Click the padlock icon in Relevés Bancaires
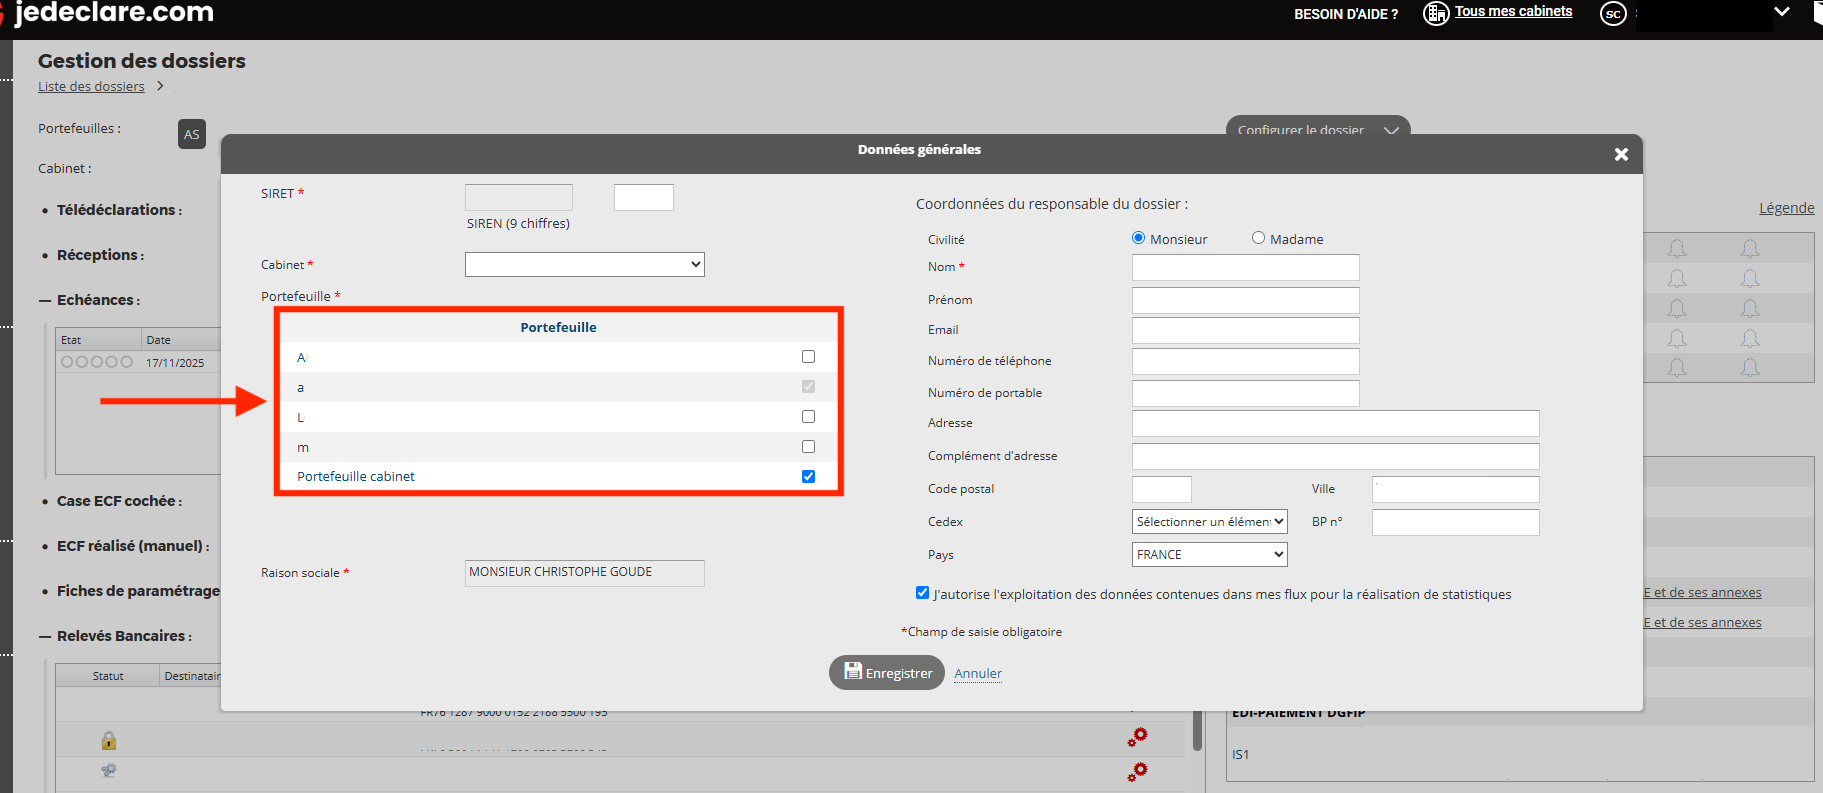Image resolution: width=1823 pixels, height=793 pixels. click(x=109, y=741)
